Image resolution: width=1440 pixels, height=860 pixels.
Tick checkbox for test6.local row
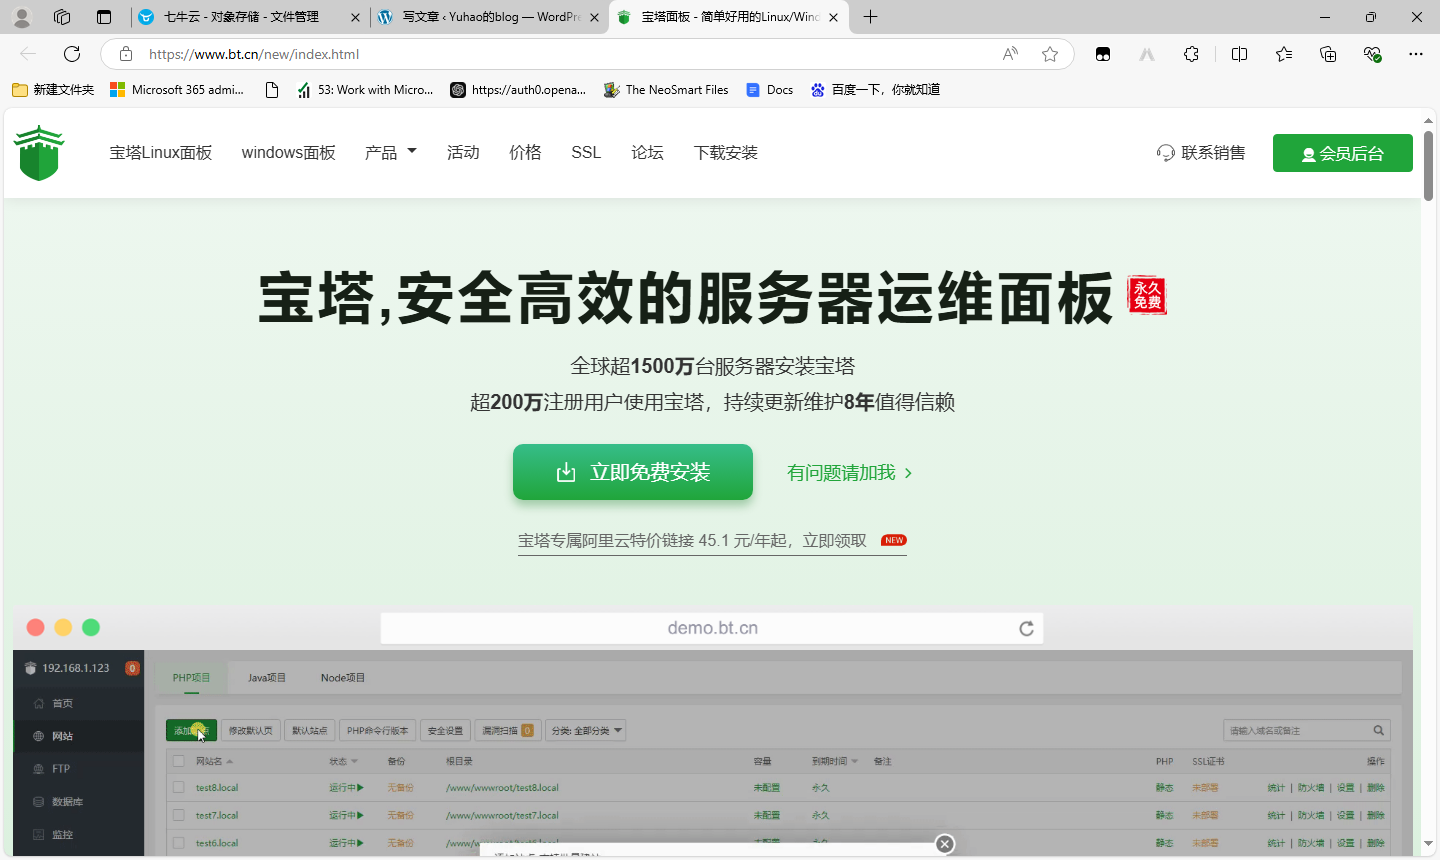179,843
